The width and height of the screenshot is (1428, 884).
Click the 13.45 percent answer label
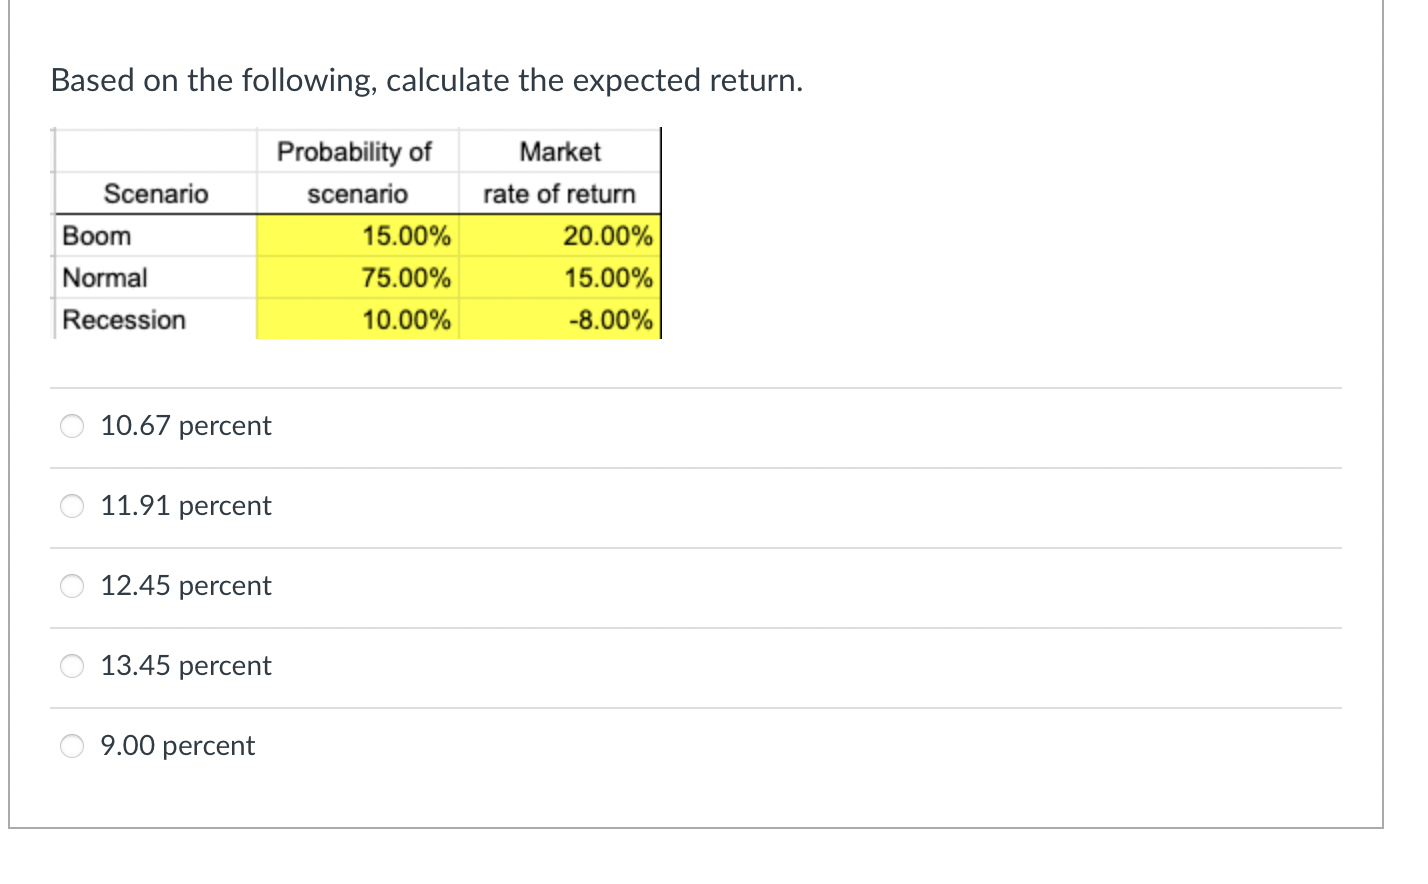click(x=185, y=665)
